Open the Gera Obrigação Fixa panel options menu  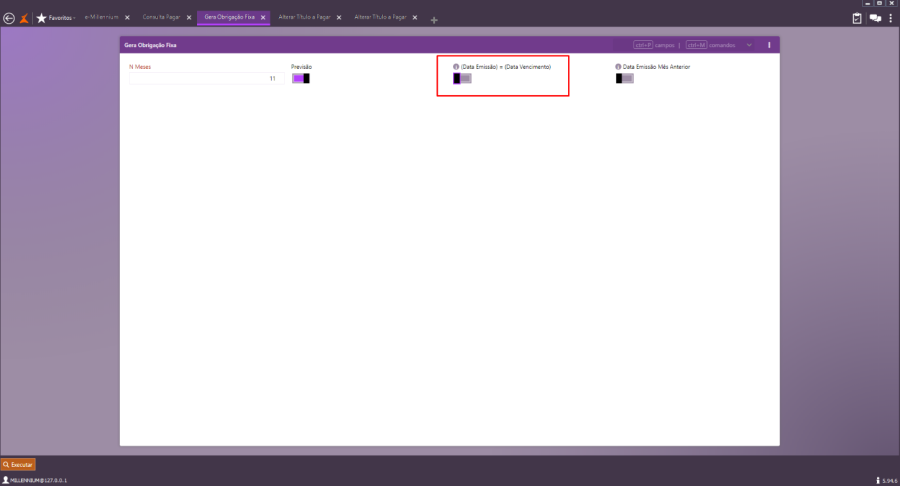[769, 45]
